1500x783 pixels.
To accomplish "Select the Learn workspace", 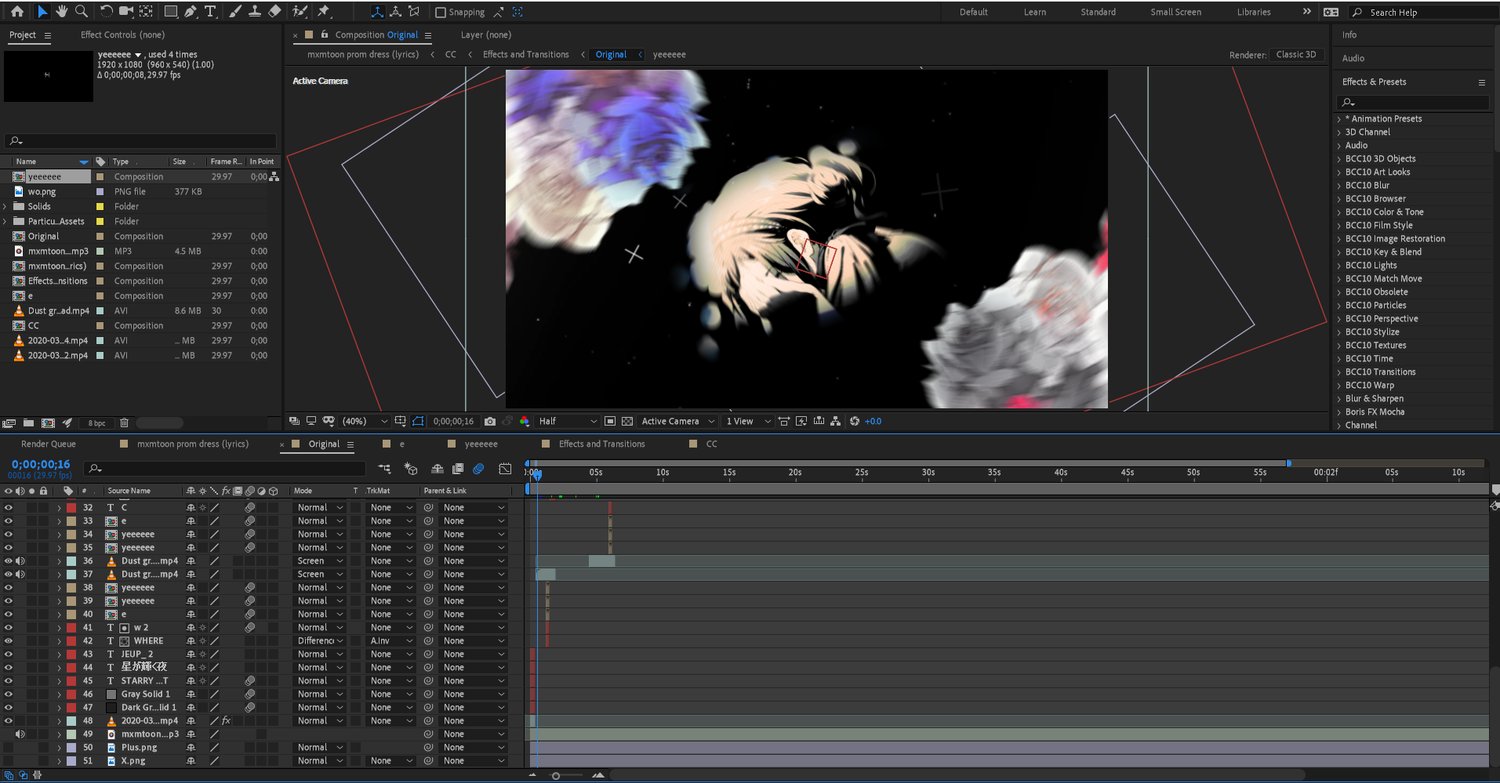I will (1035, 12).
